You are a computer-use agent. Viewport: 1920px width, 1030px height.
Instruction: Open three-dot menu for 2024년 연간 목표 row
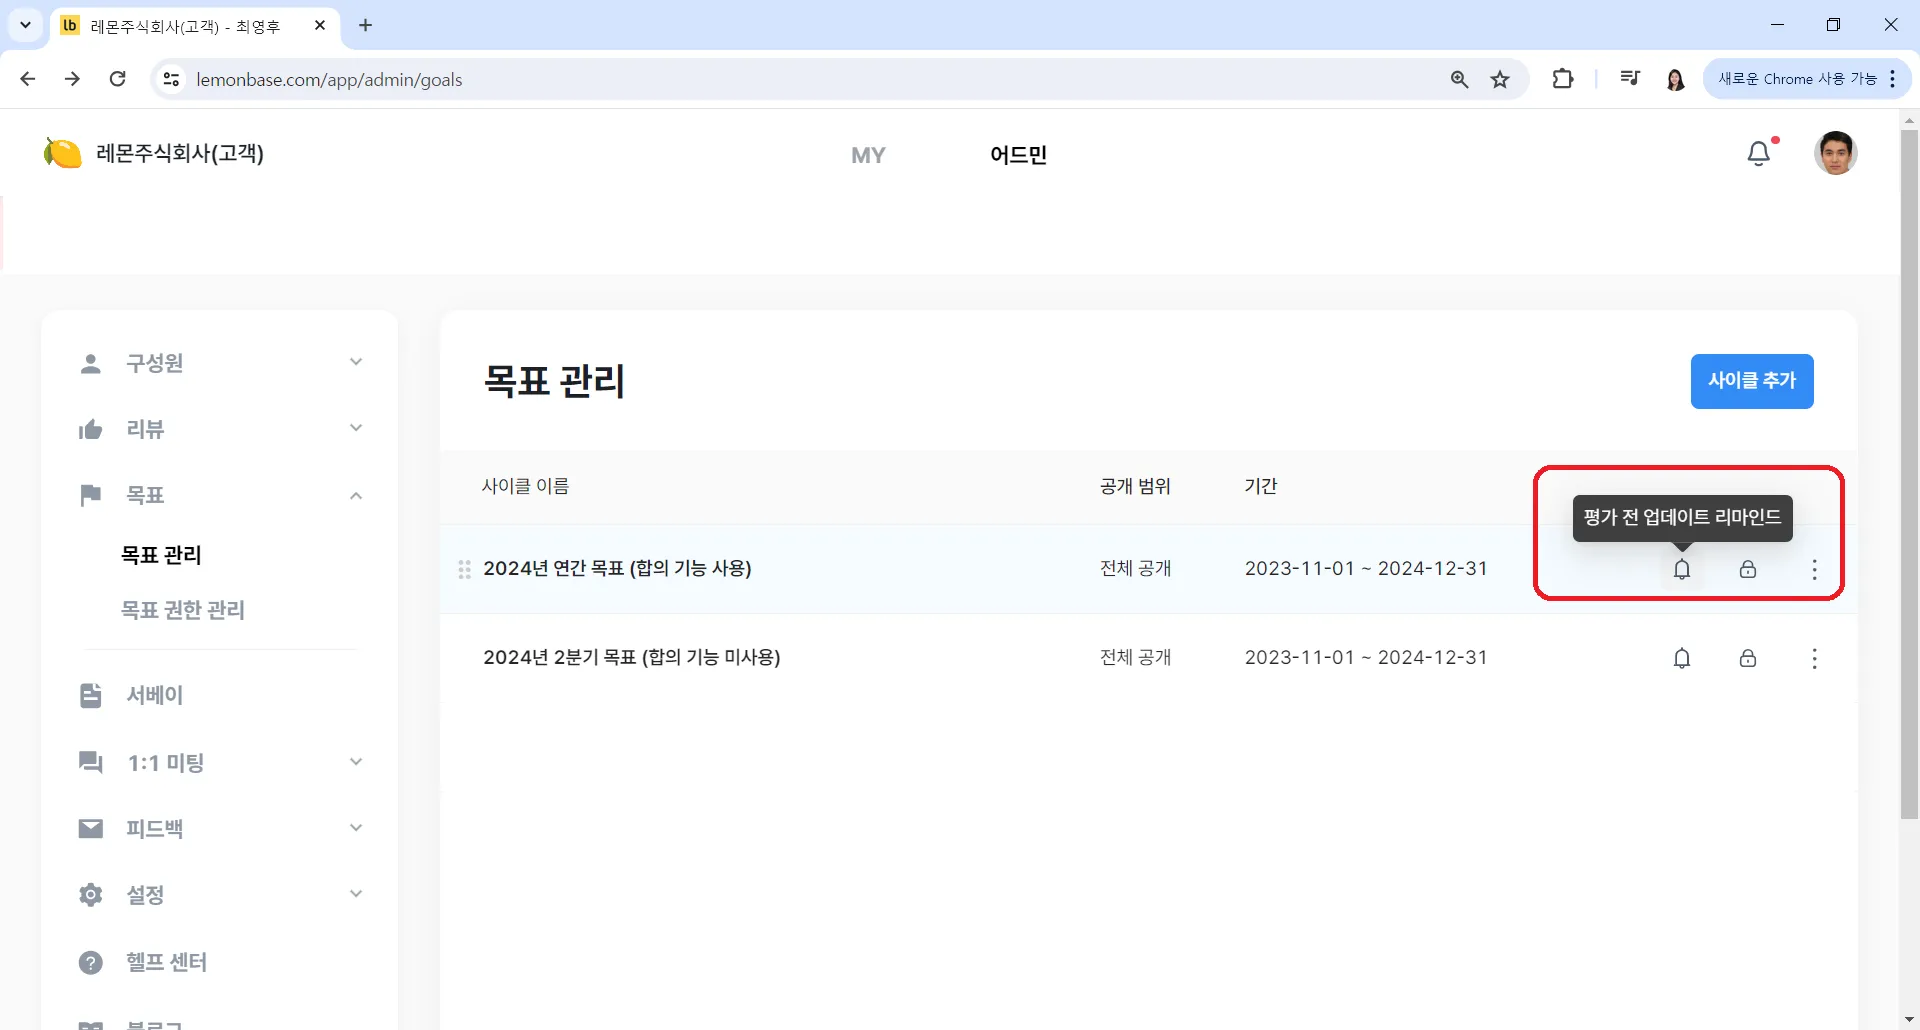(1814, 569)
